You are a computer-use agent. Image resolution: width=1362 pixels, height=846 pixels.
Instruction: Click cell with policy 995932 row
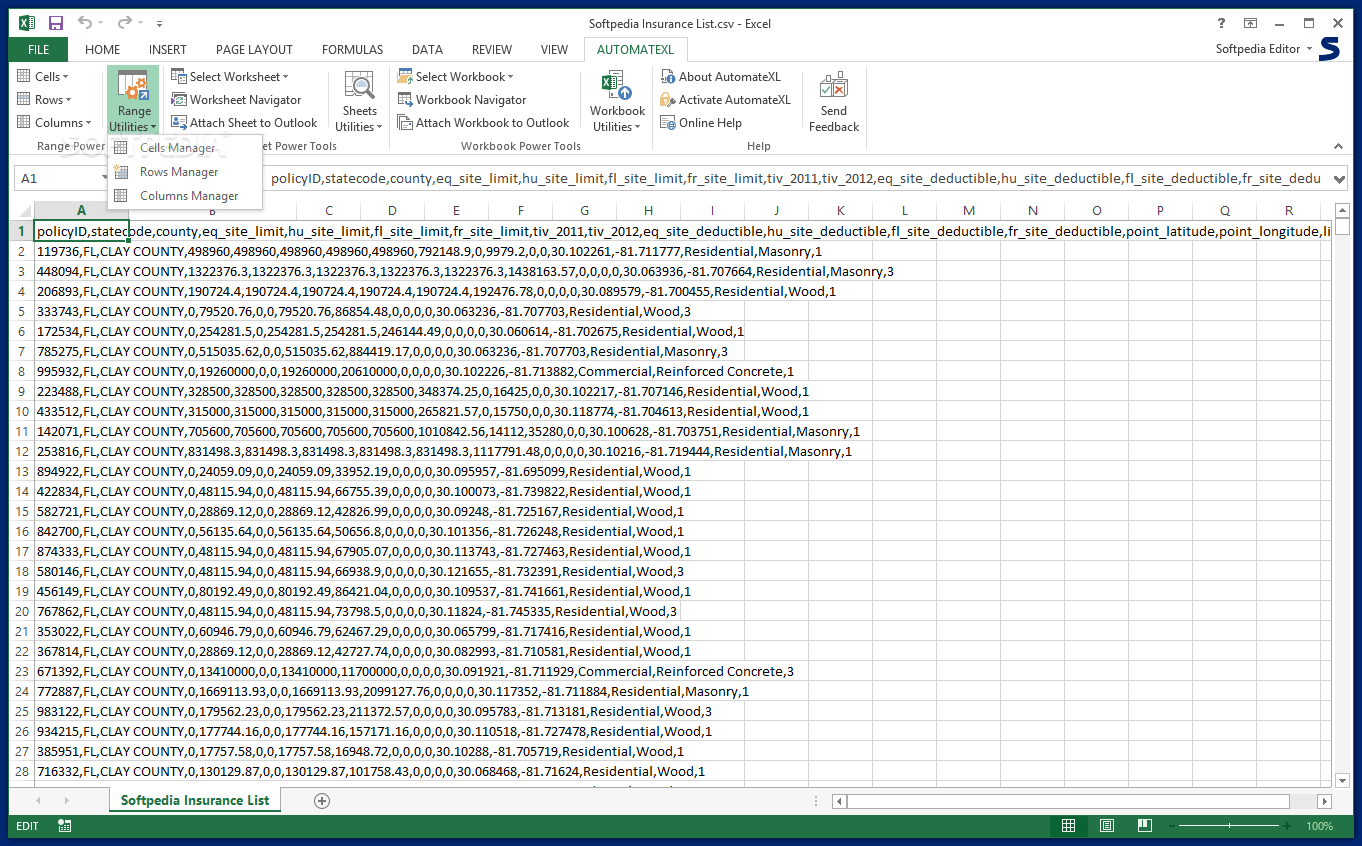pos(415,371)
